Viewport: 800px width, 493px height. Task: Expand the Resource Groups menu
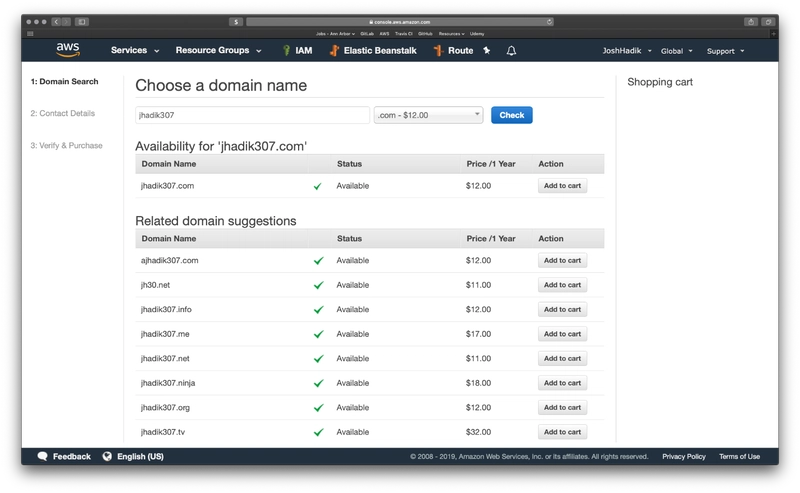218,50
